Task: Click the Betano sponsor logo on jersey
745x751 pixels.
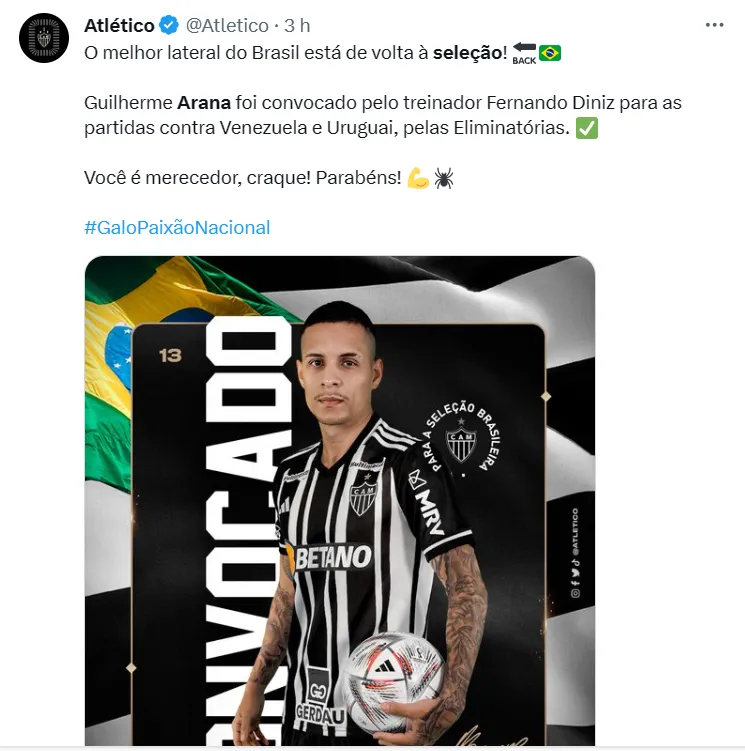Action: click(x=329, y=557)
